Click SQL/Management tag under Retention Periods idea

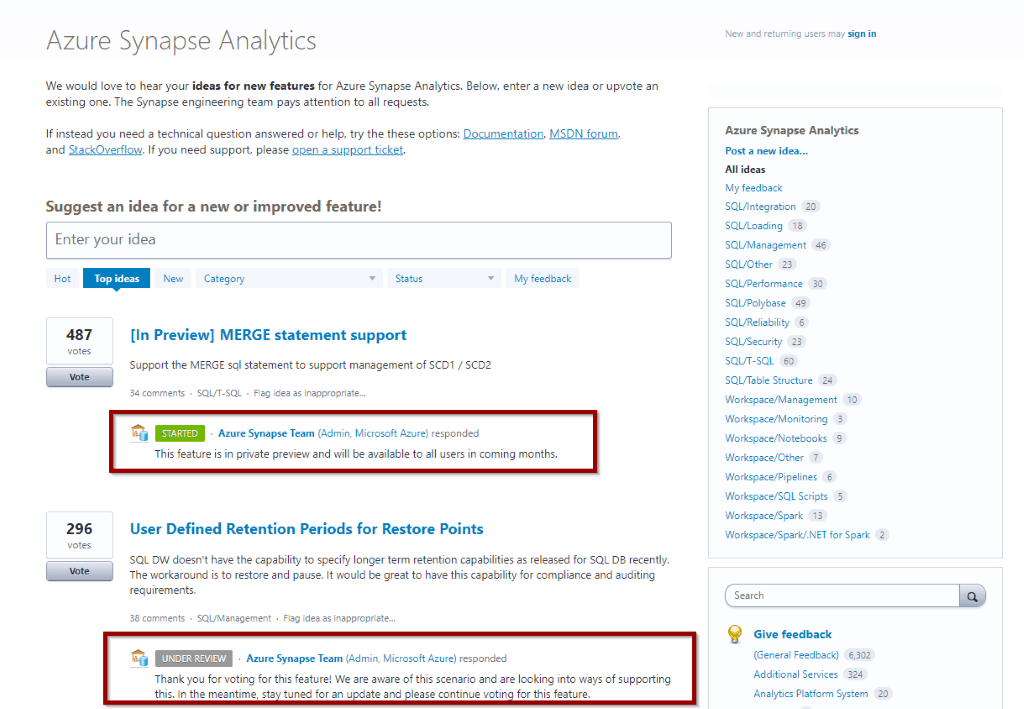(x=234, y=618)
